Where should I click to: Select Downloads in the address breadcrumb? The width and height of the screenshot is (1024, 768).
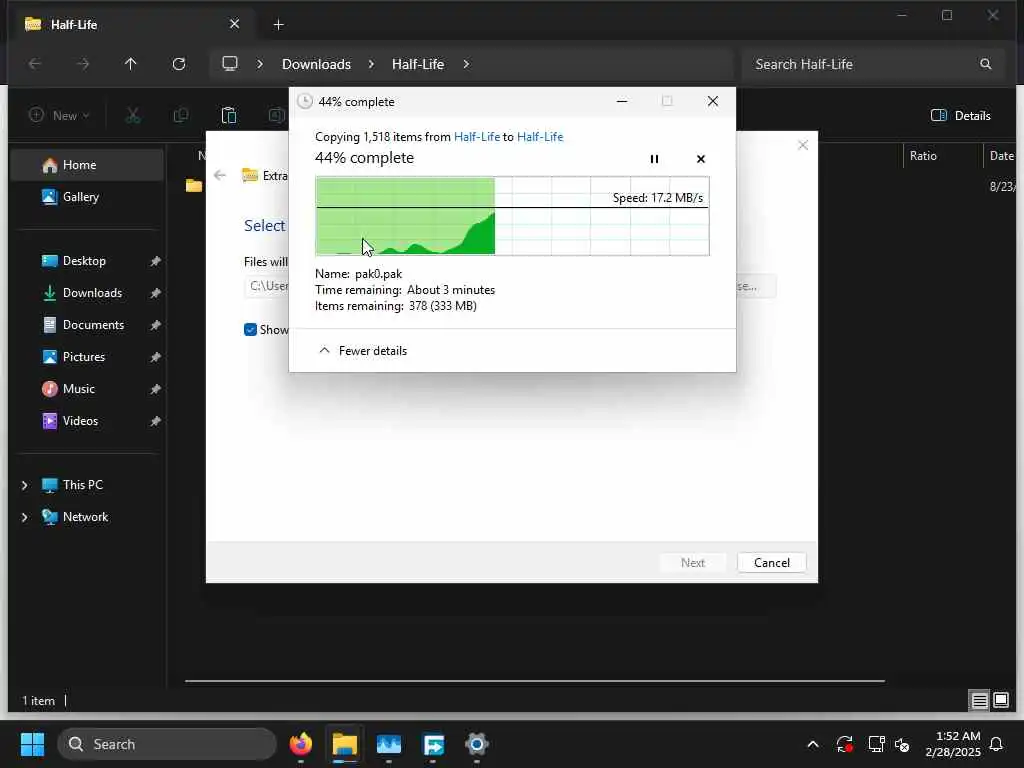pos(316,64)
